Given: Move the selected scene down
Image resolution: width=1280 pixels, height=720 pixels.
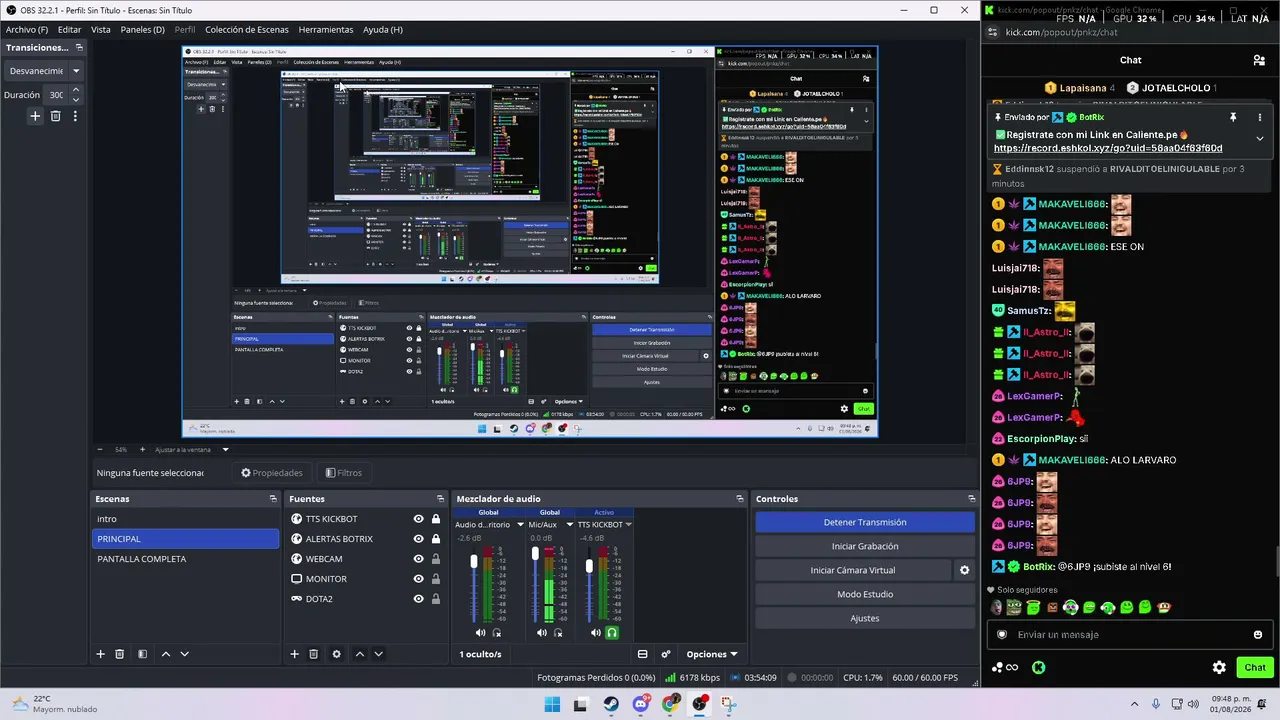Looking at the screenshot, I should [x=184, y=654].
